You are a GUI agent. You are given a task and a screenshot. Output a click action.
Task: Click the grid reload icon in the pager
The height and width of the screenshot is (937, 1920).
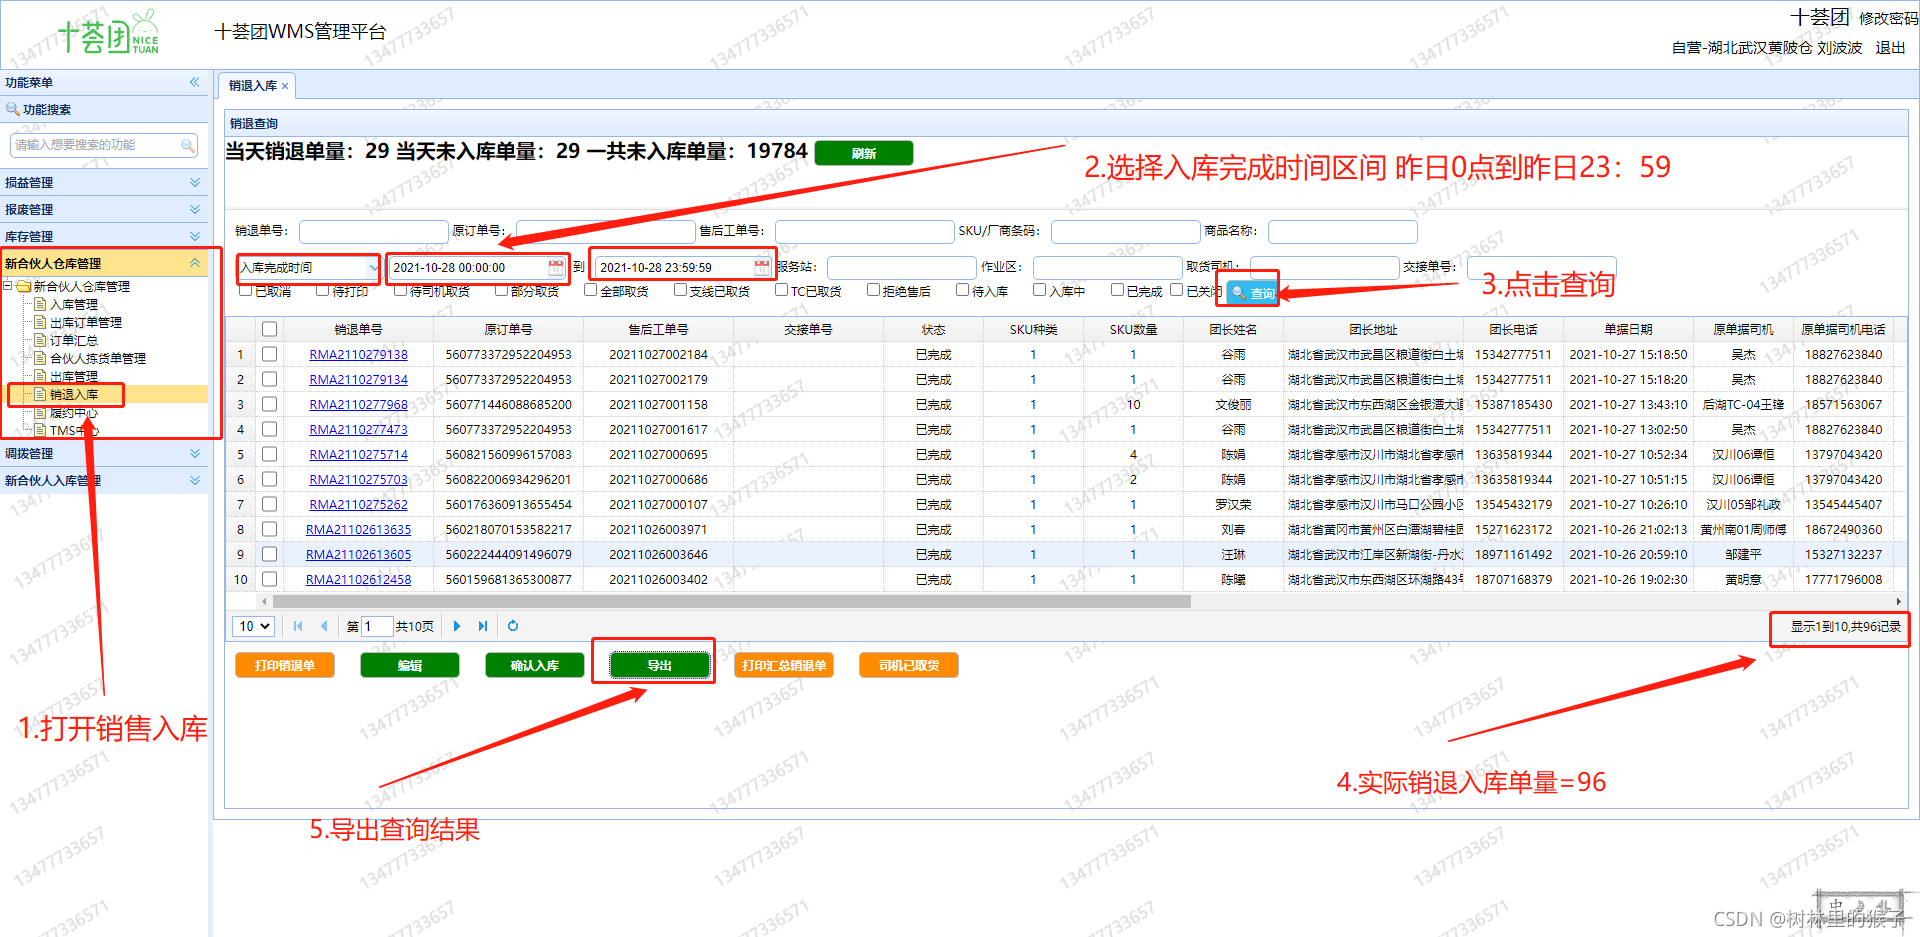tap(513, 626)
